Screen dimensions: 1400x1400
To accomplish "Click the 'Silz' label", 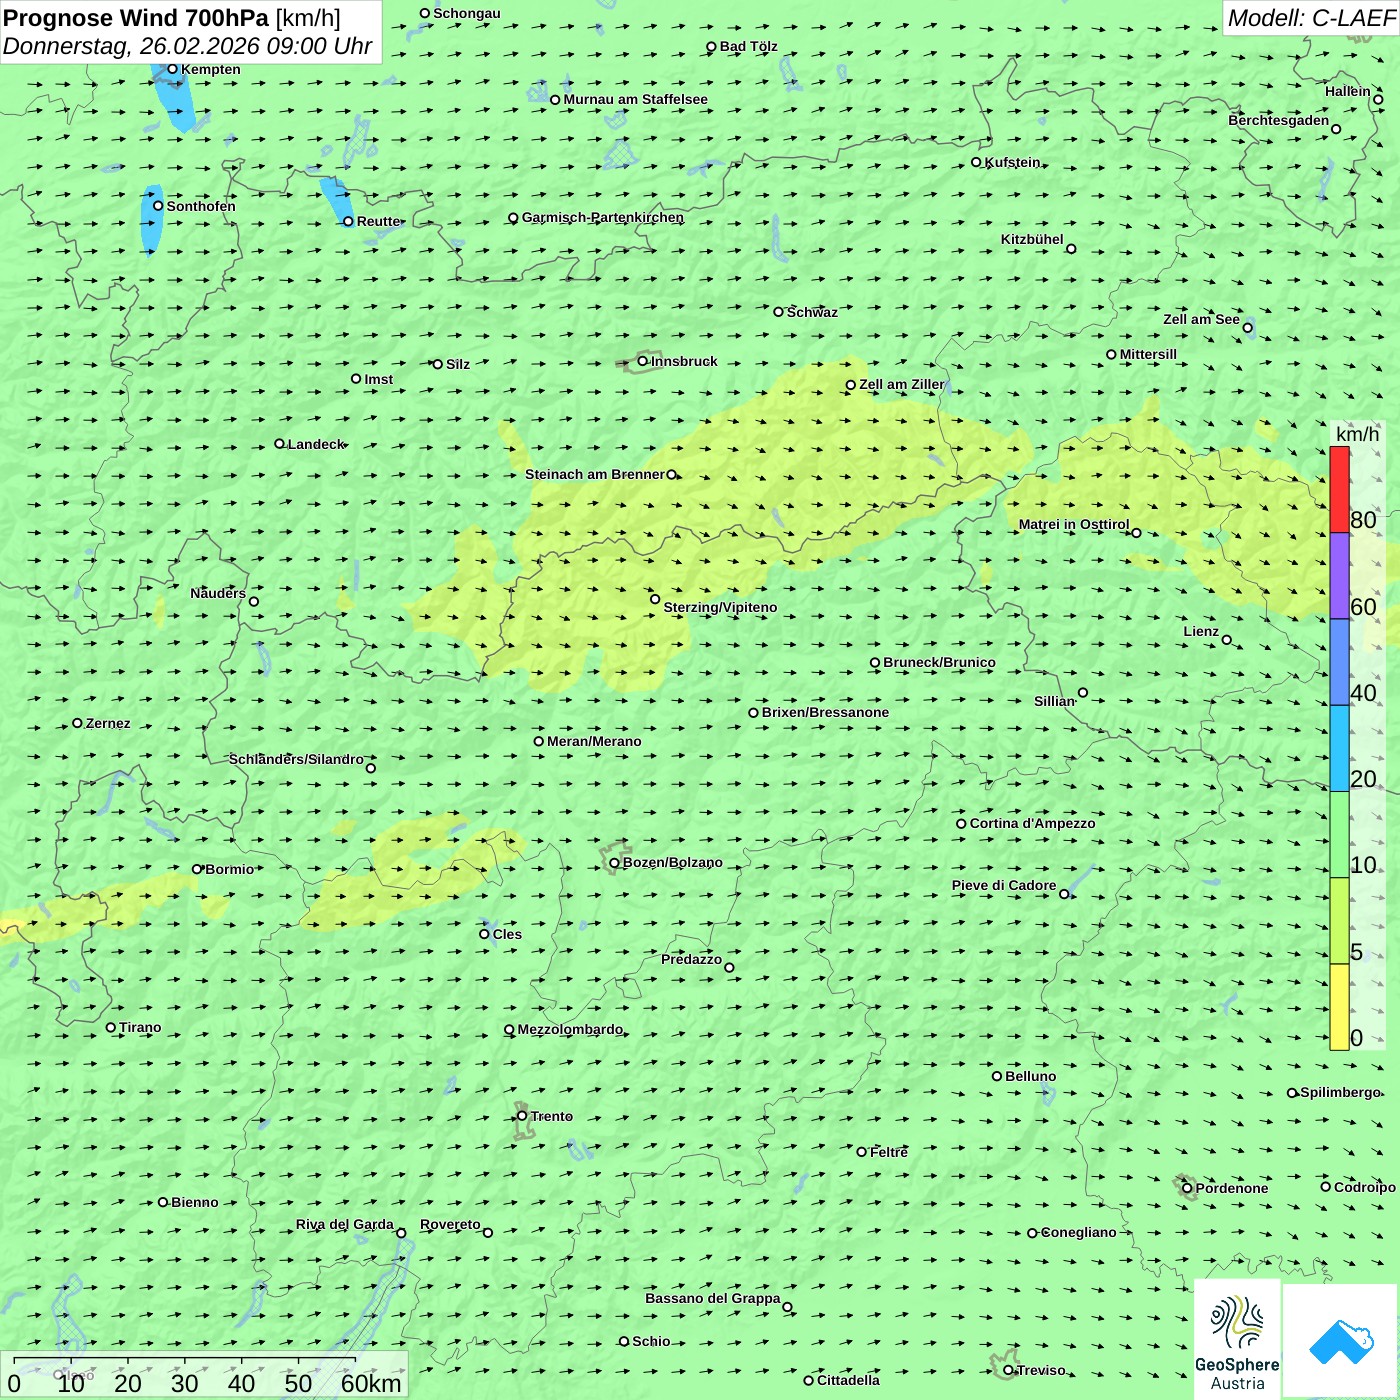I will (x=458, y=364).
